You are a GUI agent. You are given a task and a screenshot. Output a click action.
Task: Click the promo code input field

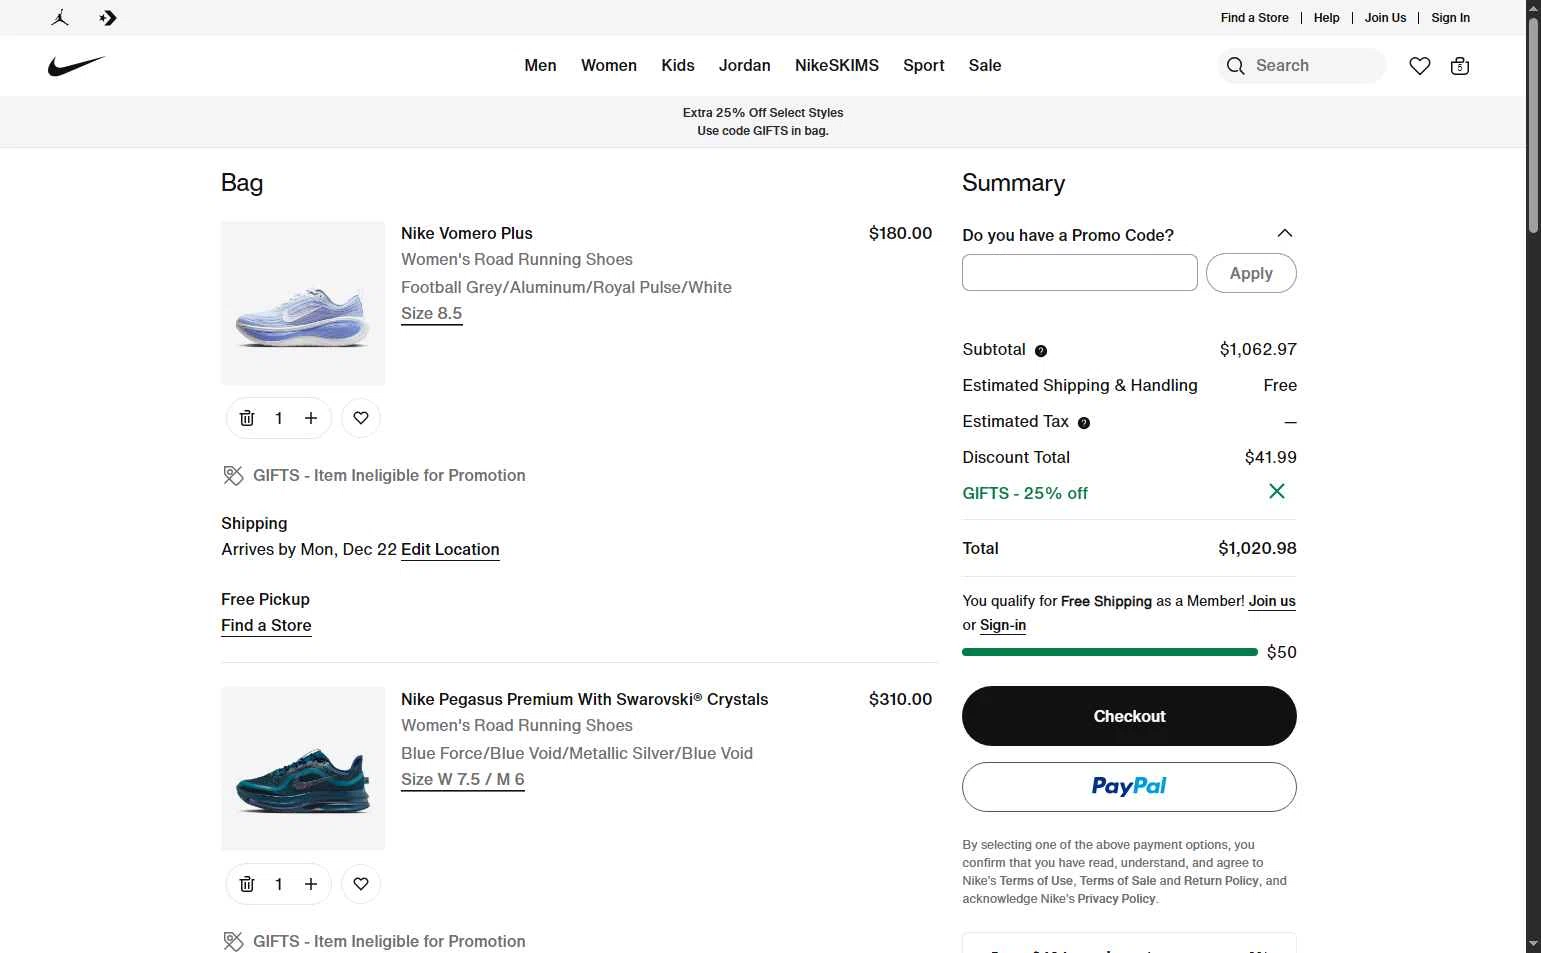pyautogui.click(x=1080, y=273)
